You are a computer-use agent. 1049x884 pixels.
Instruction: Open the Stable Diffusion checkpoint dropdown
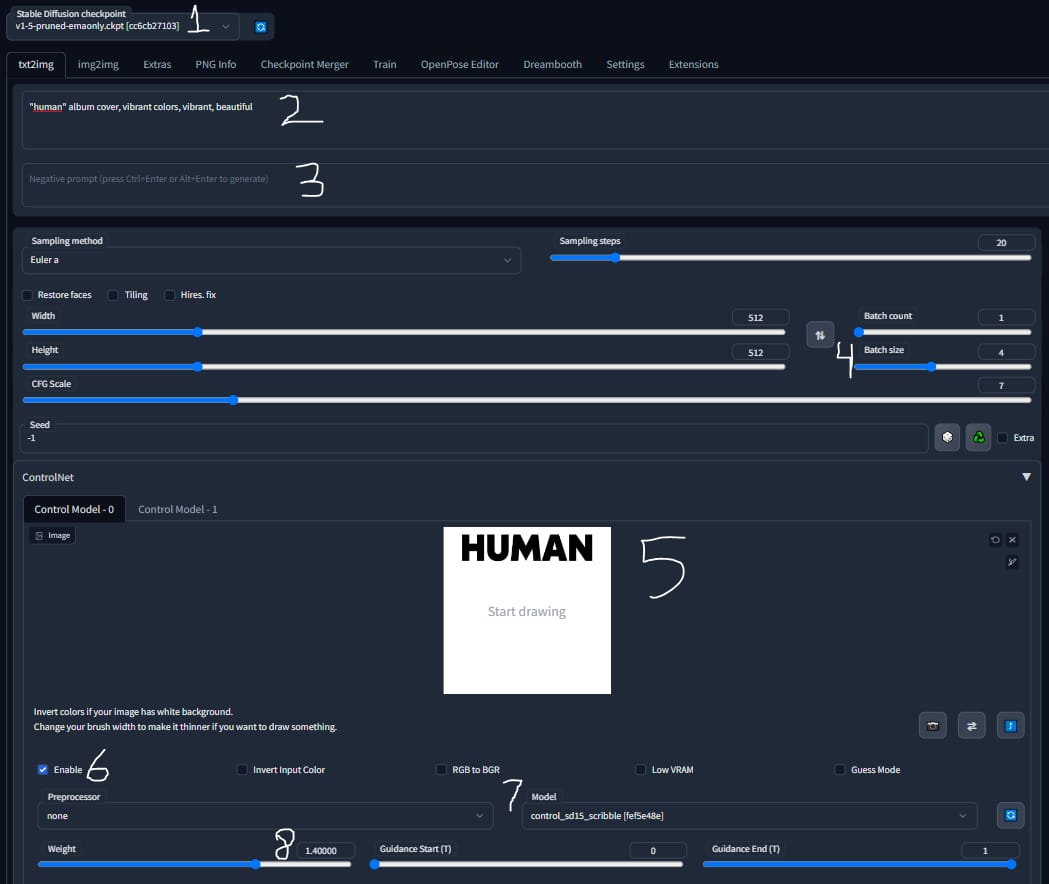coord(122,26)
